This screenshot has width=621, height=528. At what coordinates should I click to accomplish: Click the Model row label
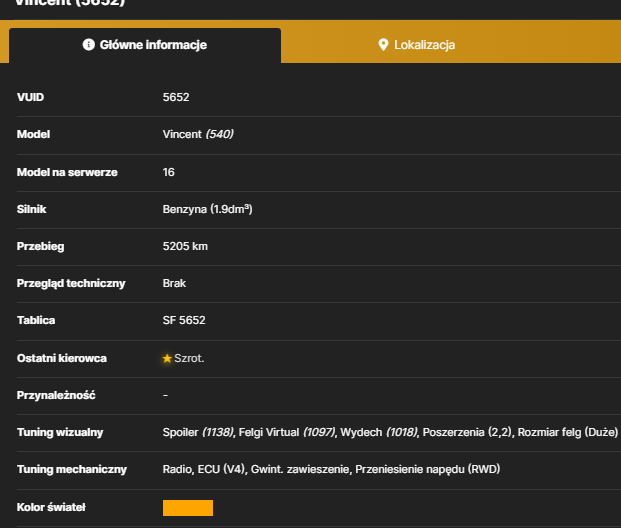click(34, 134)
